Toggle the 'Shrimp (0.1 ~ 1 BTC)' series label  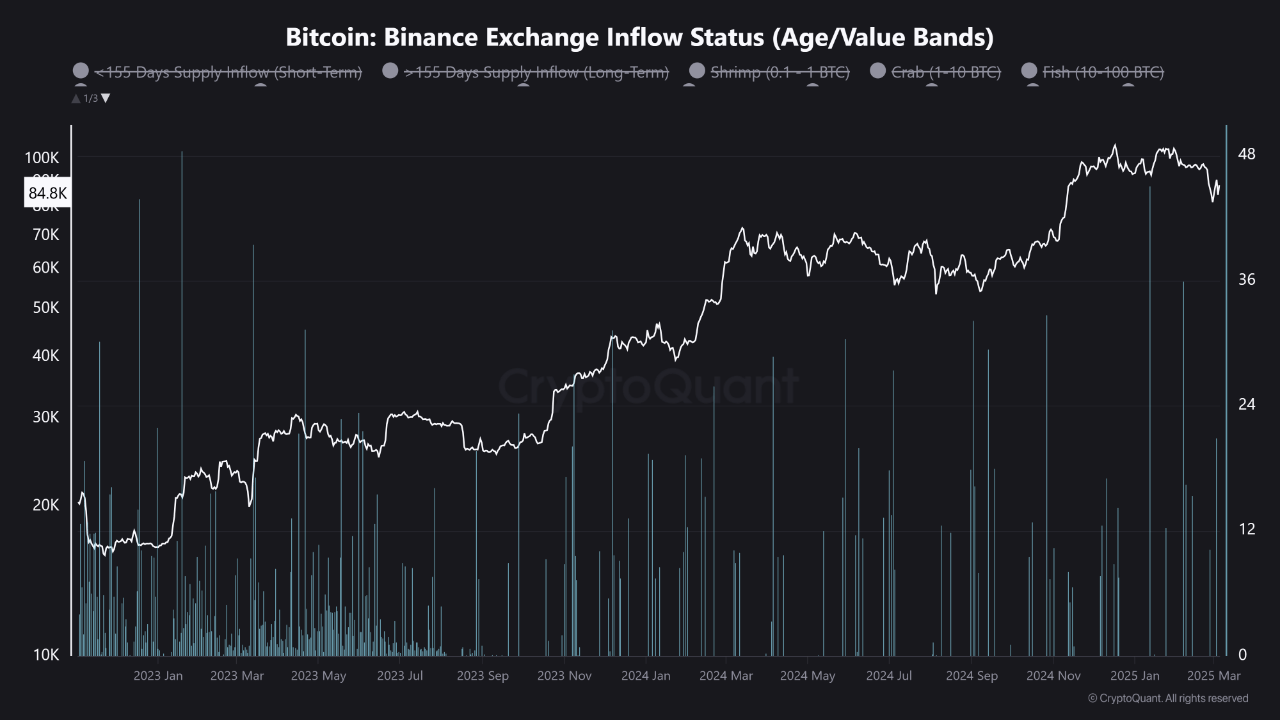(x=779, y=72)
